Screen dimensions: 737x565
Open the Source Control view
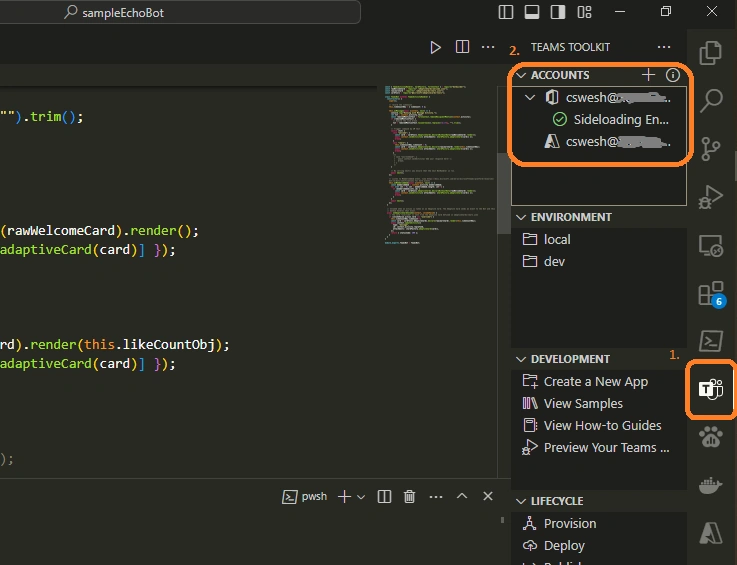click(x=710, y=149)
